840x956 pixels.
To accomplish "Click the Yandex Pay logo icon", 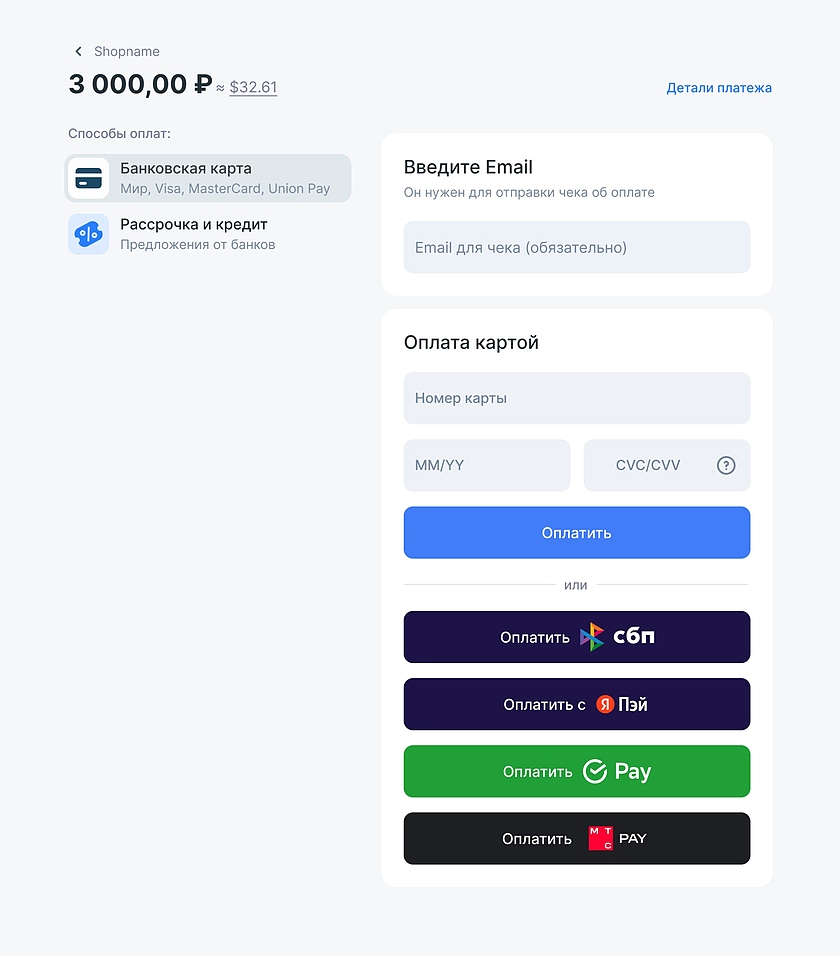I will coord(605,705).
